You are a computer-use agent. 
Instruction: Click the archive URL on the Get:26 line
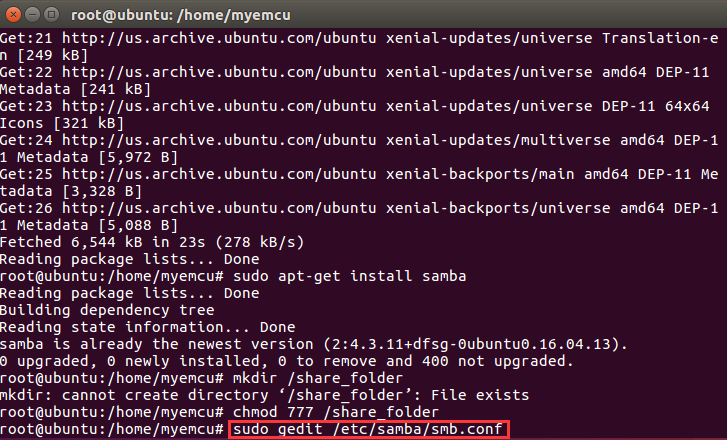click(x=219, y=208)
